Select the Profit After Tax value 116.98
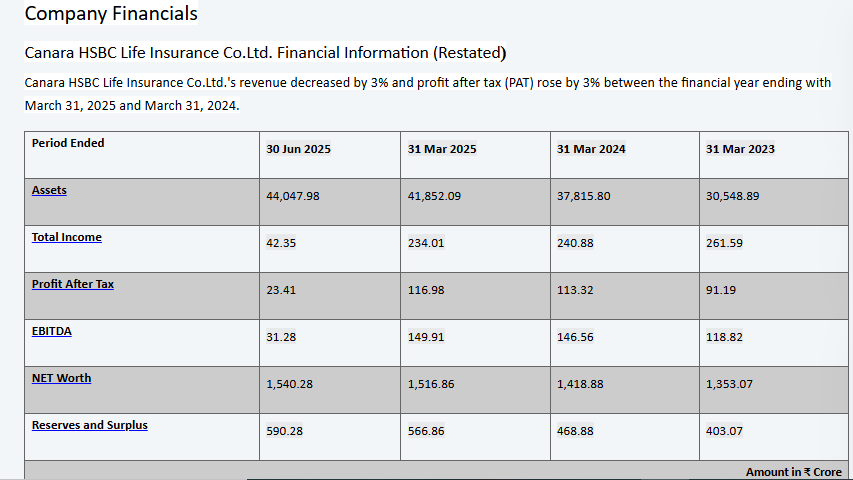853x480 pixels. [426, 290]
